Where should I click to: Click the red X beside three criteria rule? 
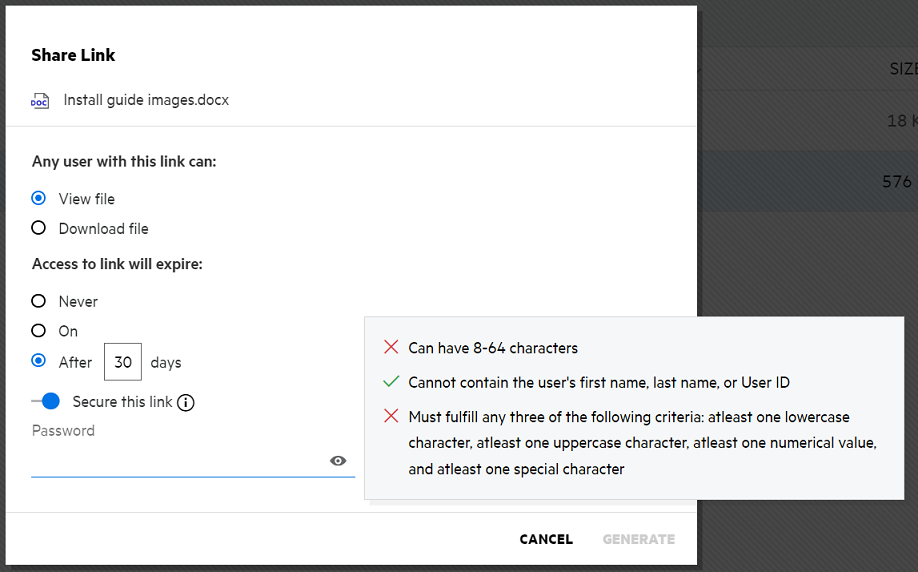pyautogui.click(x=391, y=416)
